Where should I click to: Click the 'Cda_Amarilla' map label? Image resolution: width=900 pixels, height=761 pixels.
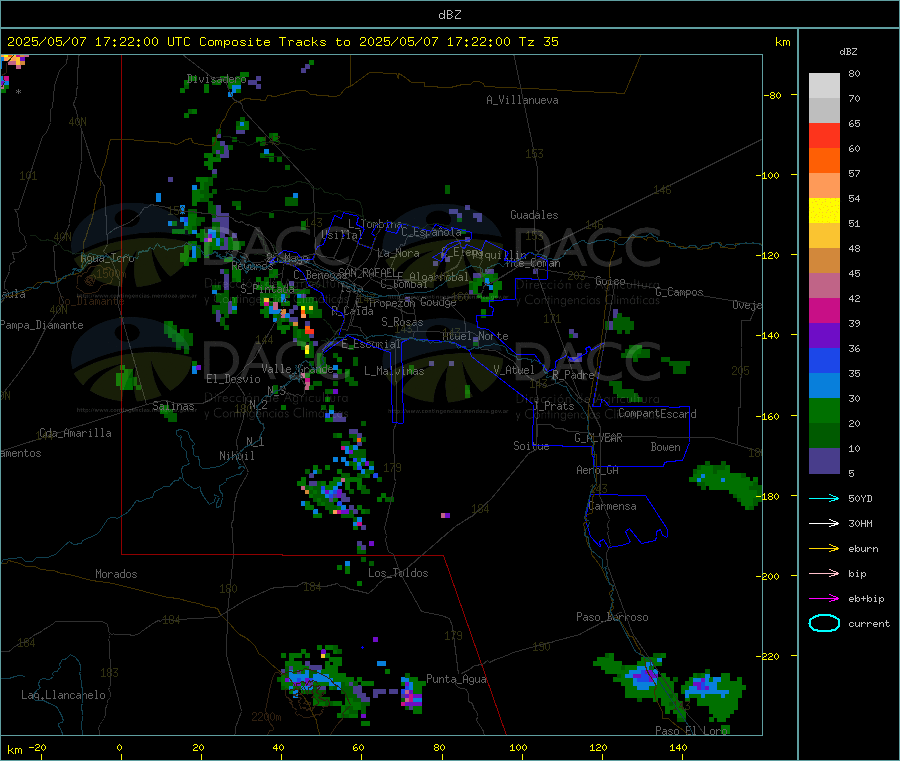[x=75, y=433]
